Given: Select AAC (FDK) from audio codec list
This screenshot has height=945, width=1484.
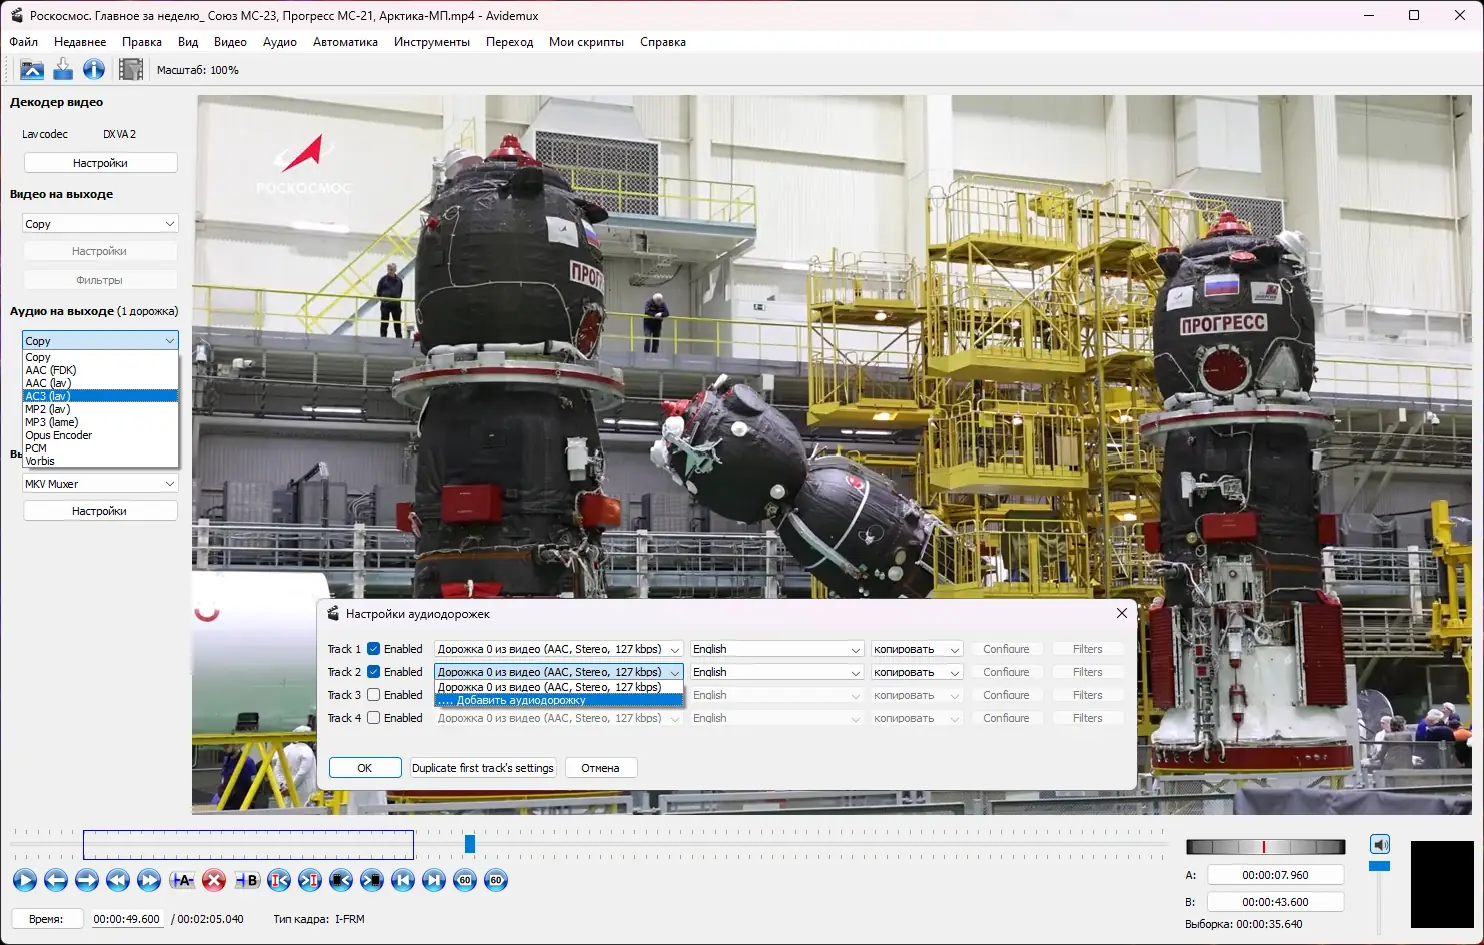Looking at the screenshot, I should [x=100, y=370].
